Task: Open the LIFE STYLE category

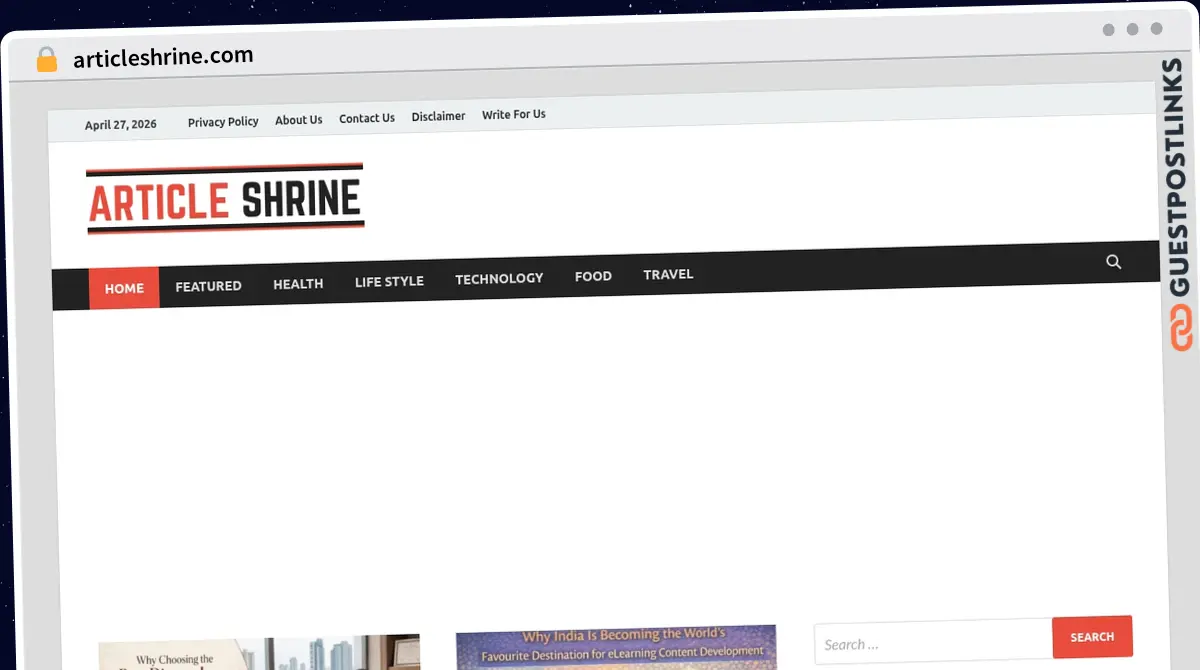Action: [389, 282]
